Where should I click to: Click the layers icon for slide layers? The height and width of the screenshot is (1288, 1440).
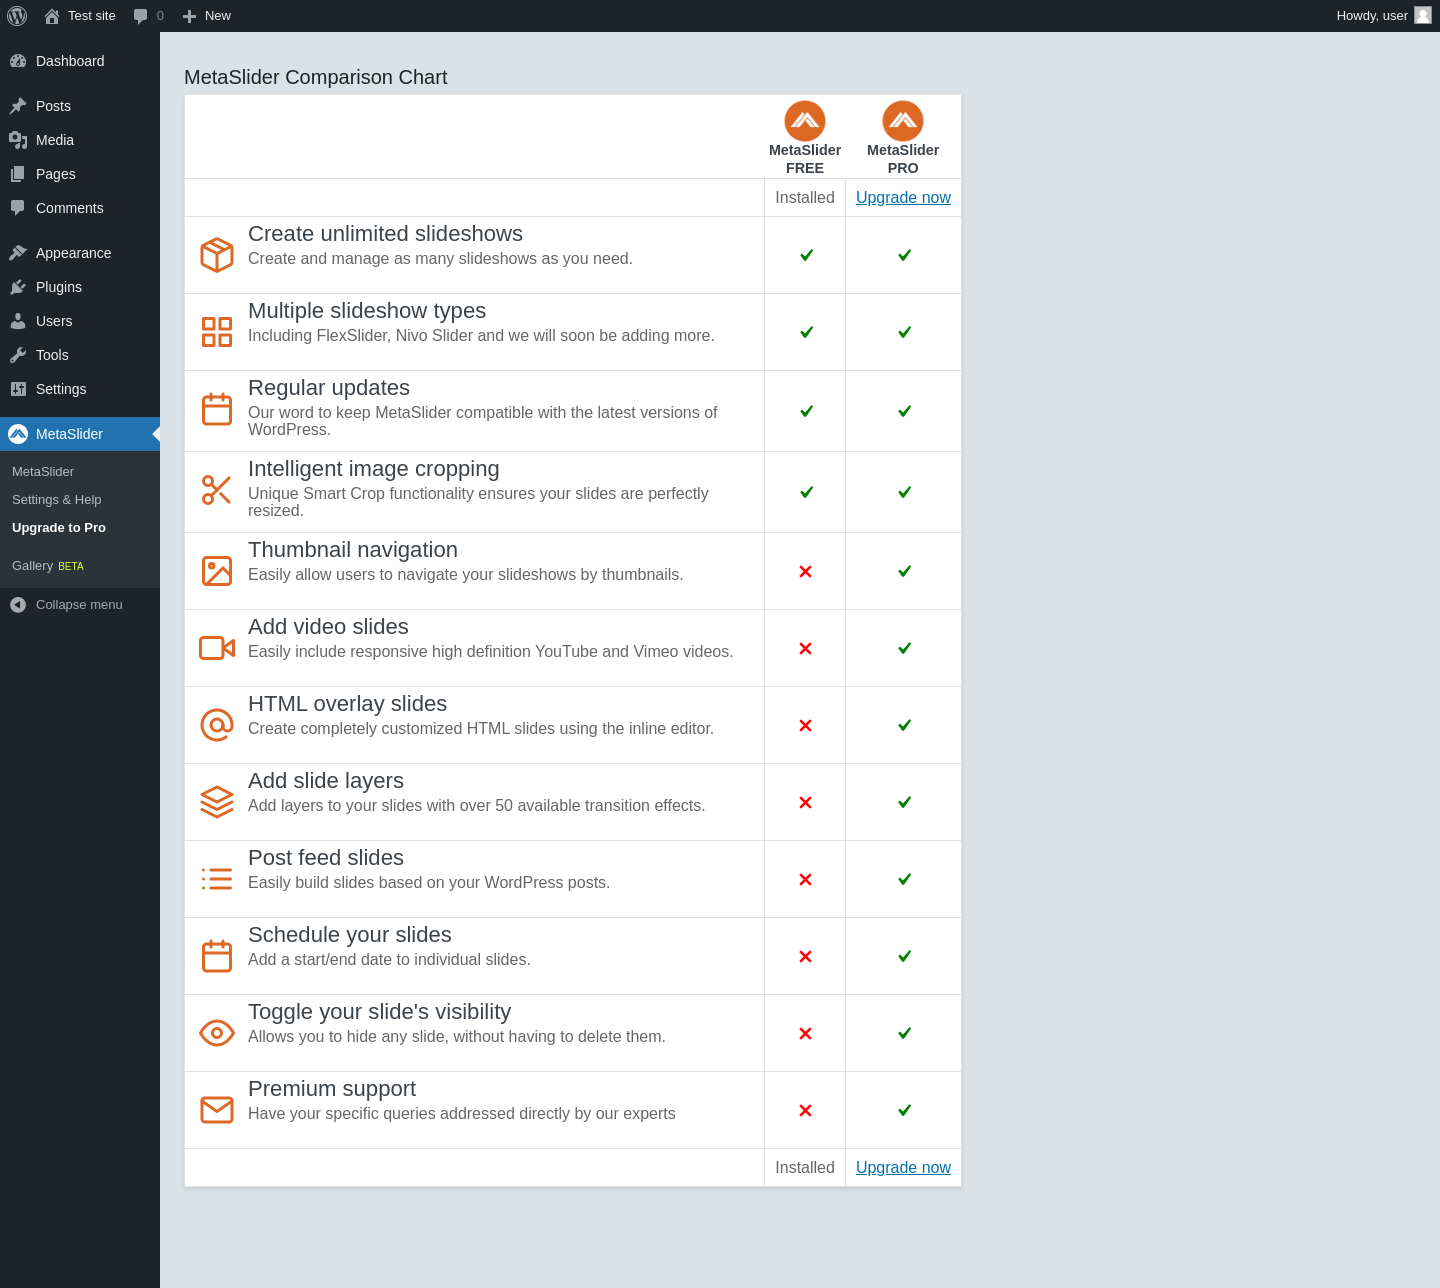217,802
